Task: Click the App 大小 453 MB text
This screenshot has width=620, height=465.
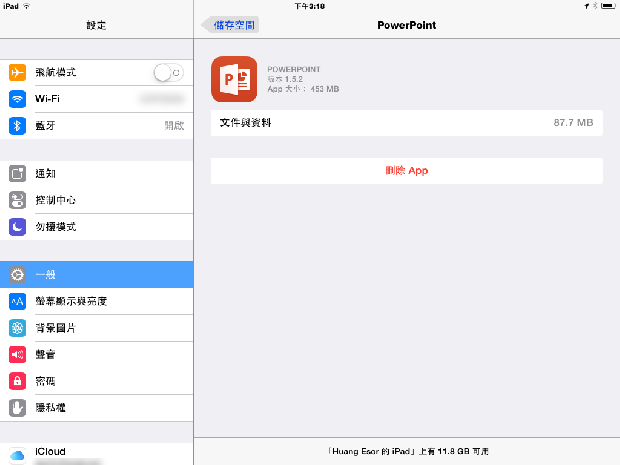Action: click(x=303, y=89)
